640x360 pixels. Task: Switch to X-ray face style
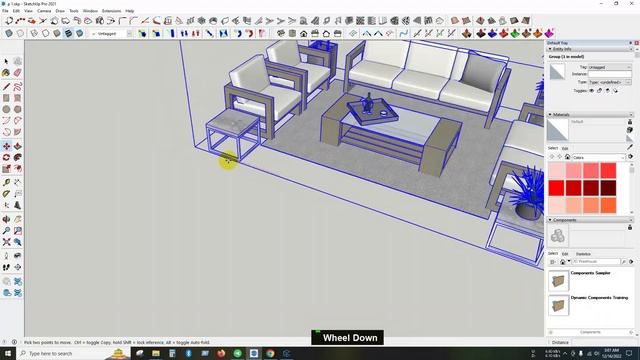point(9,33)
